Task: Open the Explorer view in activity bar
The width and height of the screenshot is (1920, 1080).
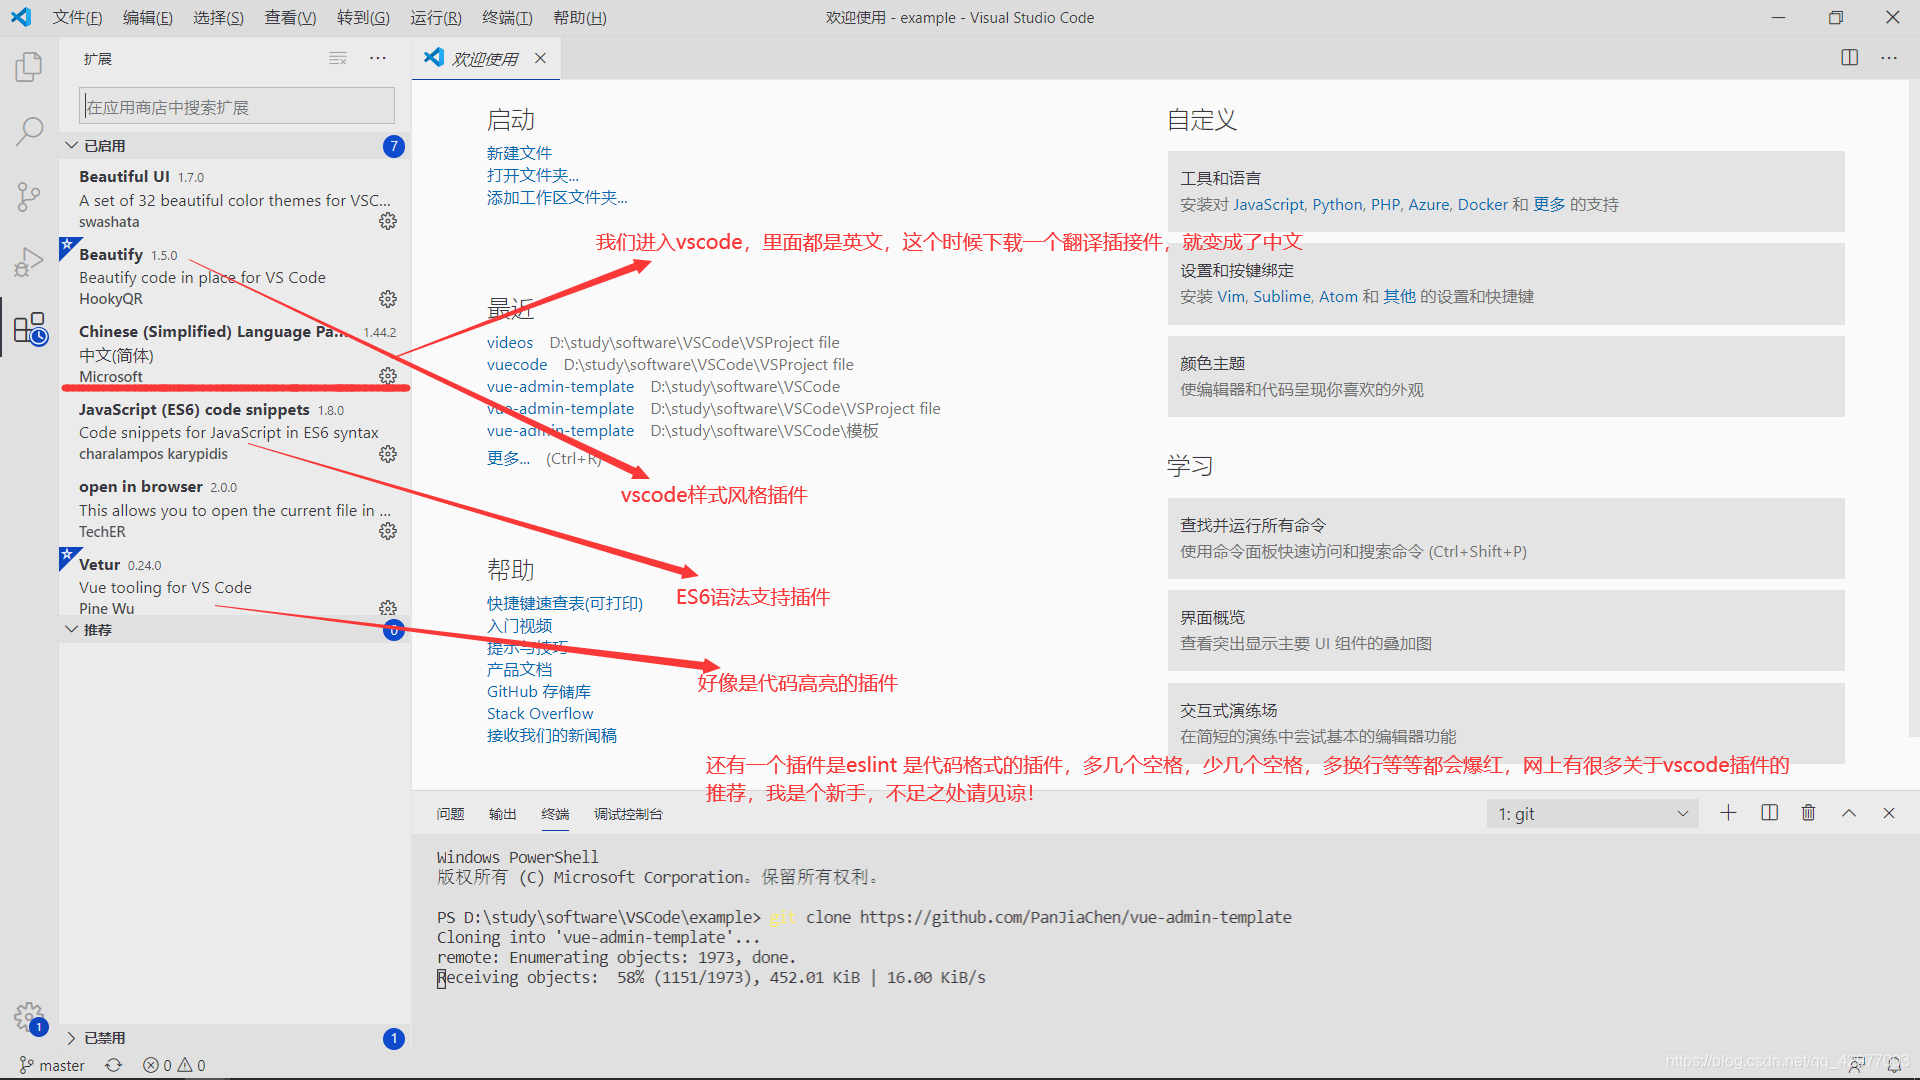Action: pos(29,67)
